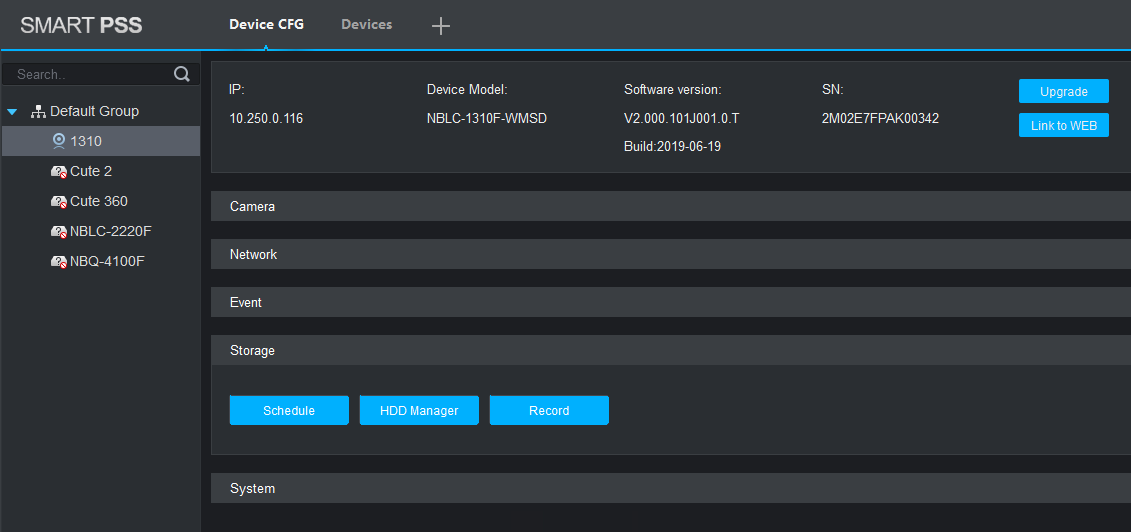Collapse the Storage section header
Image resolution: width=1131 pixels, height=532 pixels.
click(671, 350)
